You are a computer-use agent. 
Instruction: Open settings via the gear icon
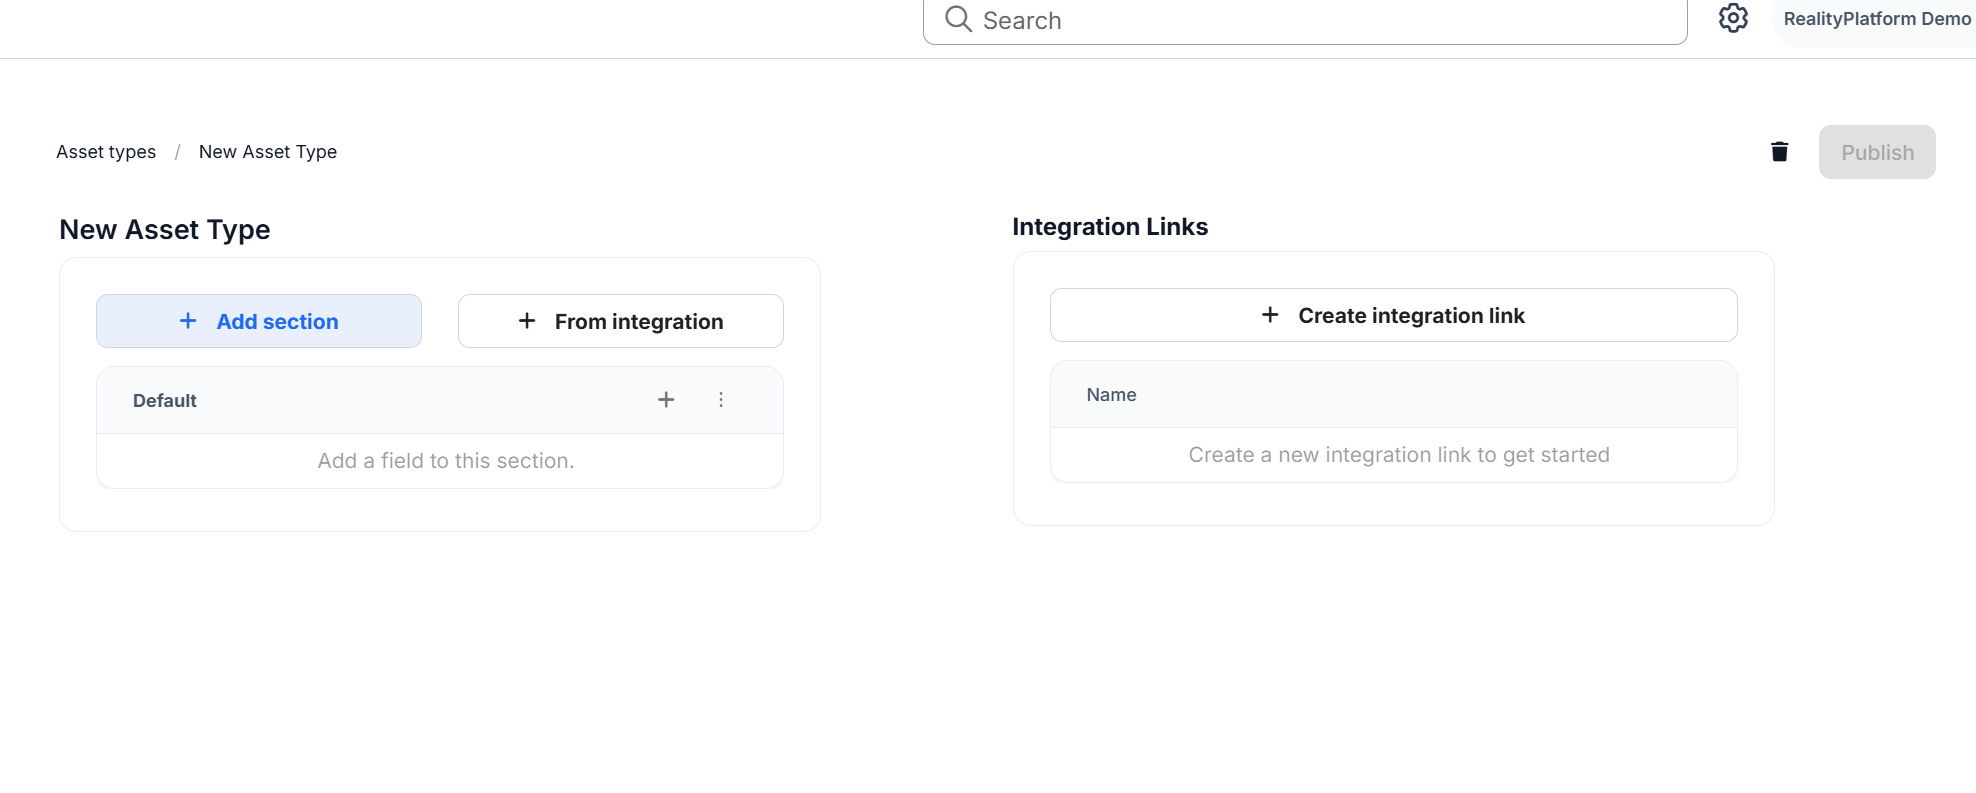click(1733, 18)
